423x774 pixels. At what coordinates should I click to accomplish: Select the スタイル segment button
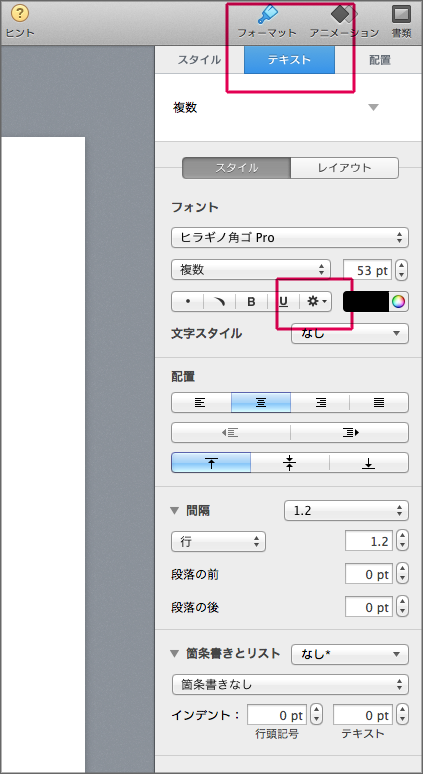tap(236, 168)
